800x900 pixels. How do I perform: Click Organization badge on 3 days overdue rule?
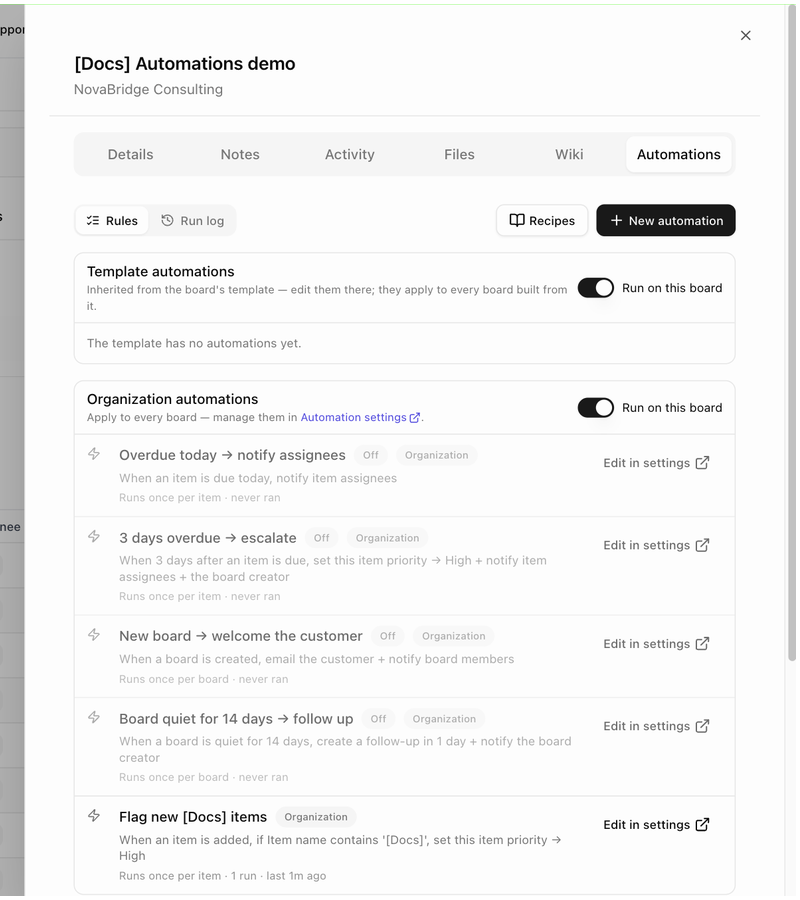point(389,540)
